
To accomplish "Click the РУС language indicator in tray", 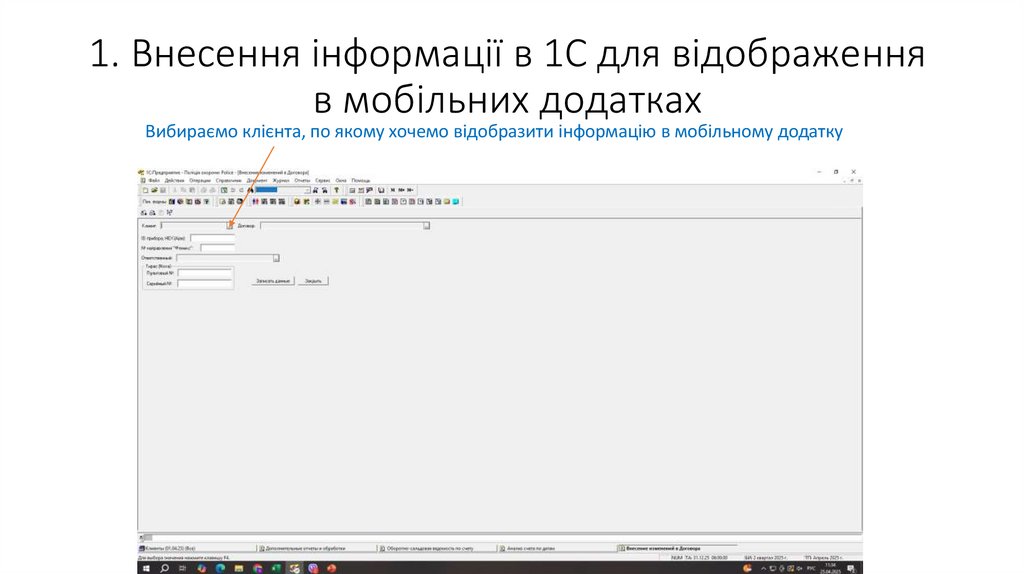I will point(810,569).
